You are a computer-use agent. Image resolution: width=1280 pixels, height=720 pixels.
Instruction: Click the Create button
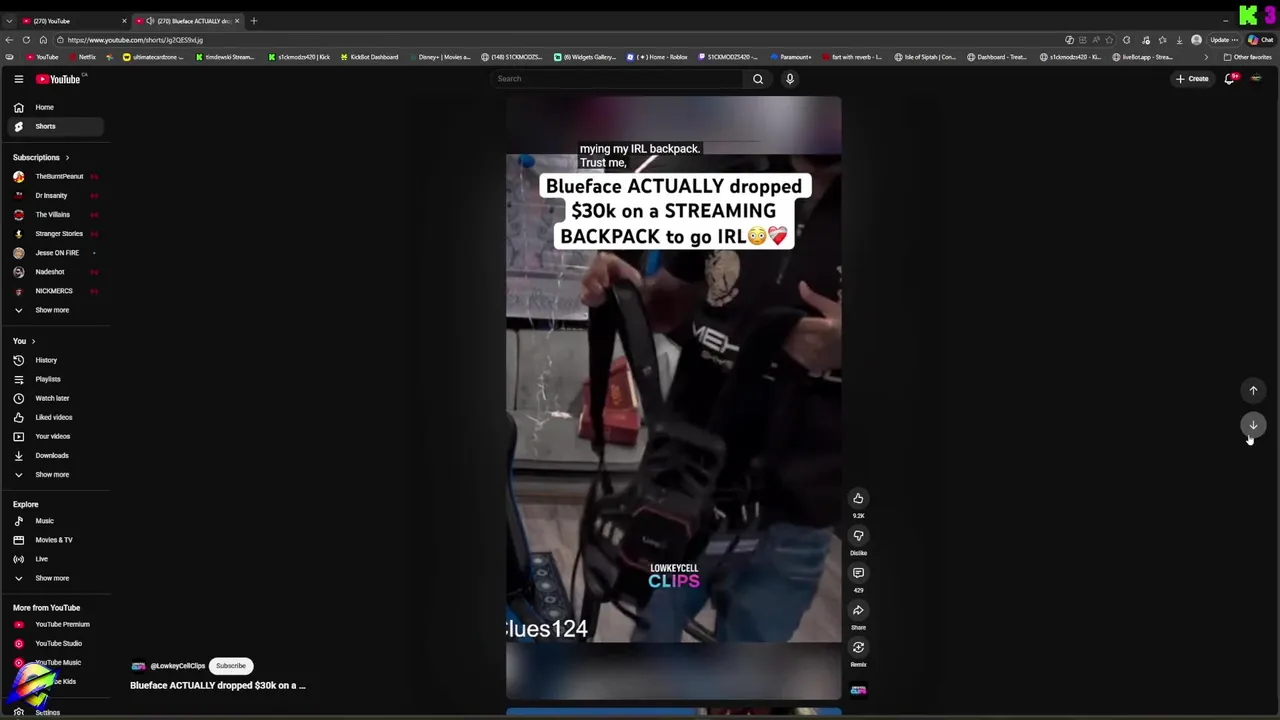[x=1193, y=79]
